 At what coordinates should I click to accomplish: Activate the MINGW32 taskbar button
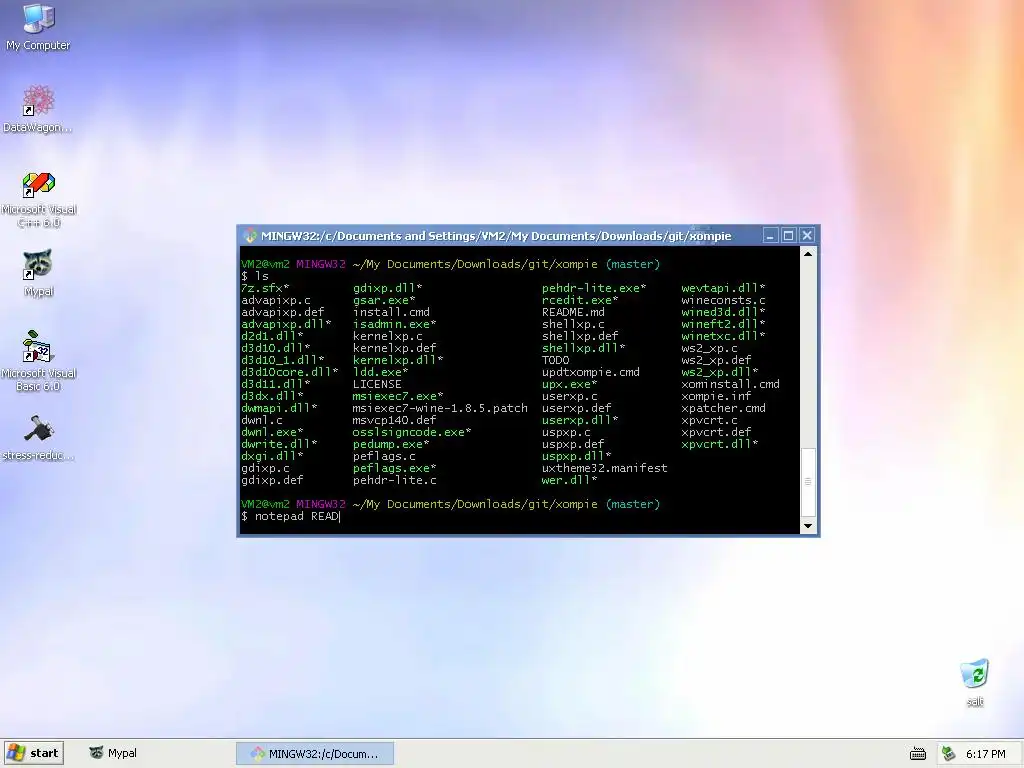pyautogui.click(x=315, y=754)
